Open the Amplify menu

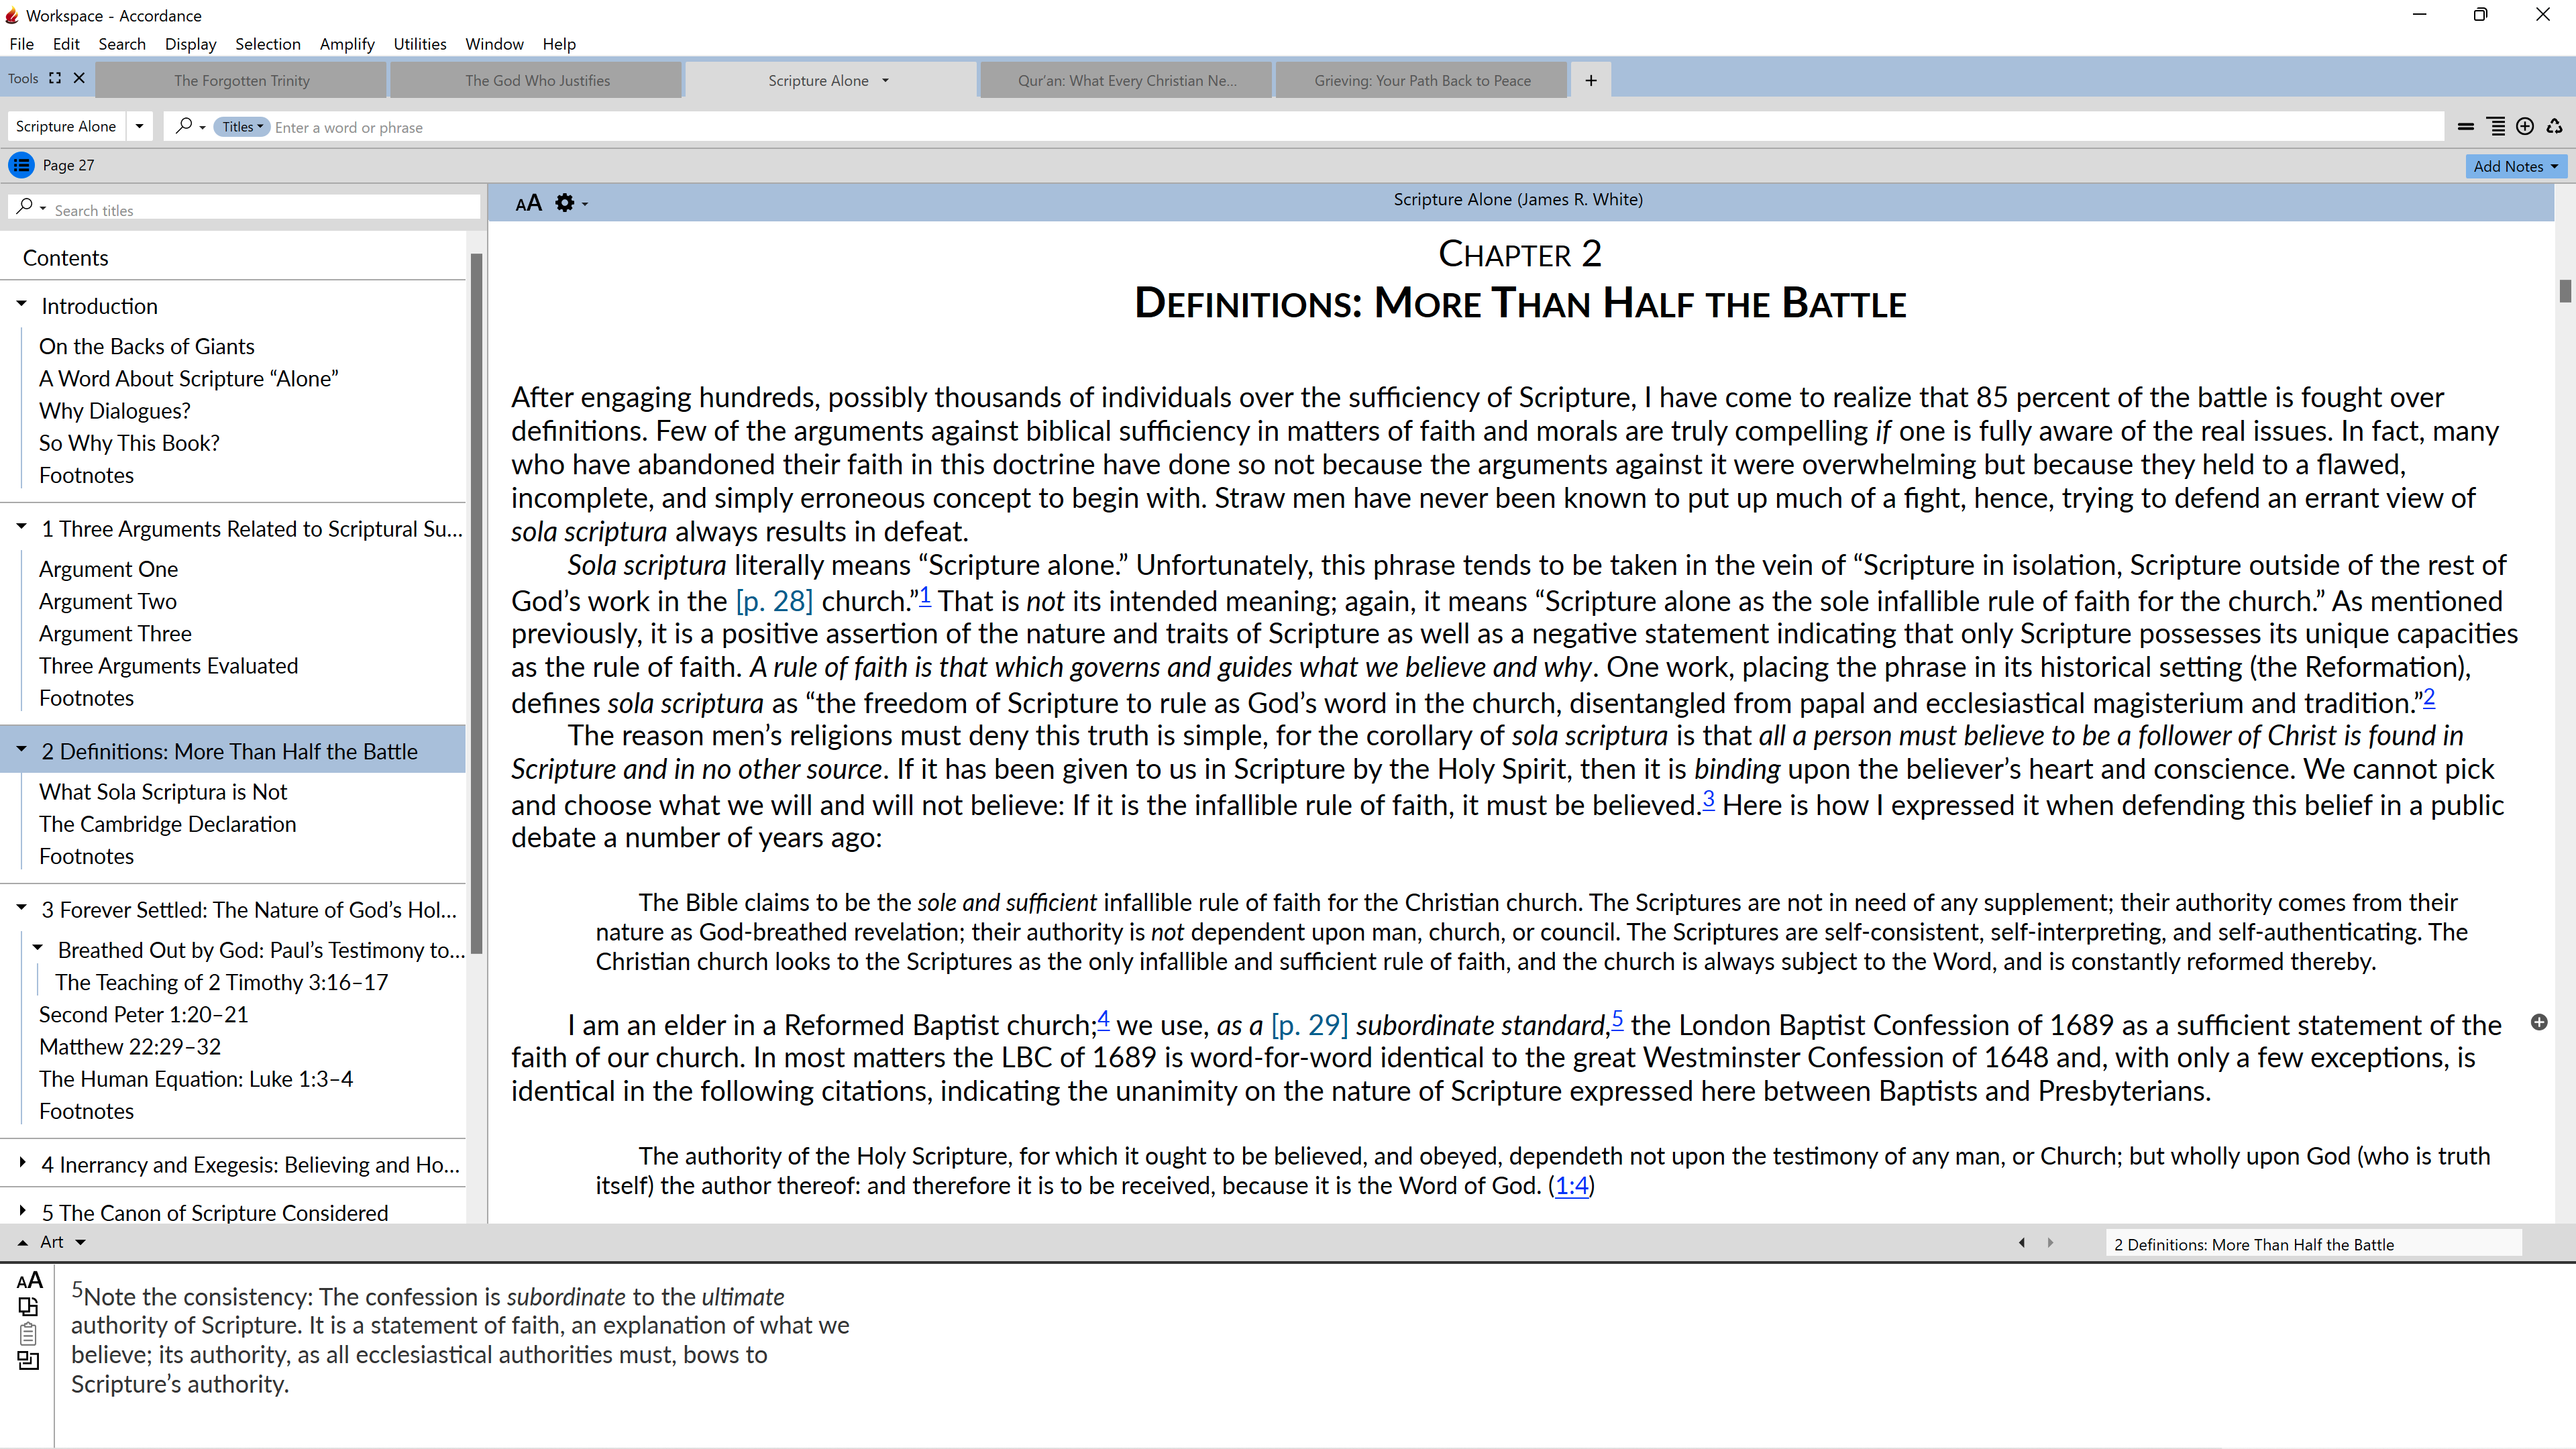click(346, 44)
